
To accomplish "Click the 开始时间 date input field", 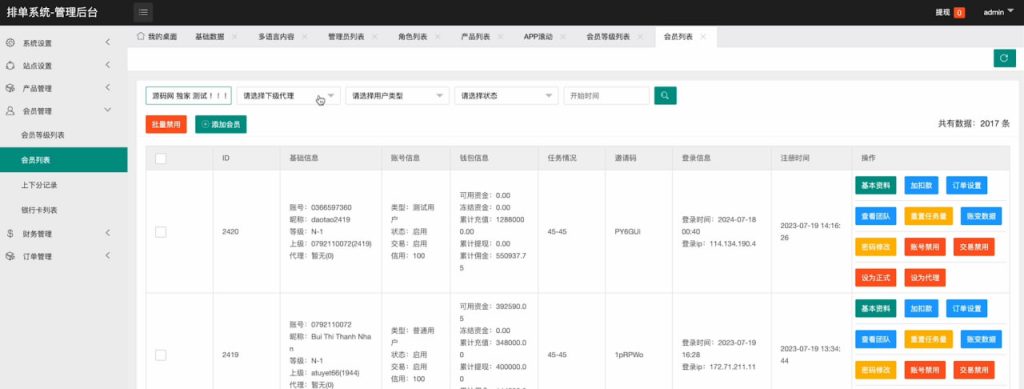I will point(606,96).
